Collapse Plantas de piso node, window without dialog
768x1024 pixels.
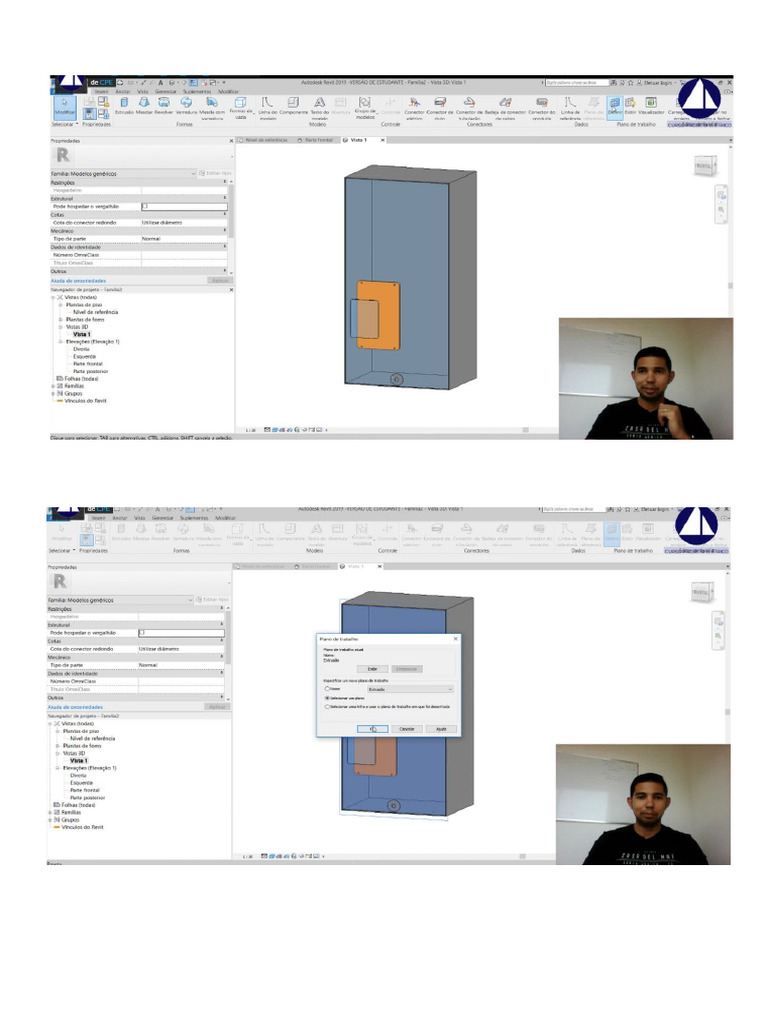61,305
